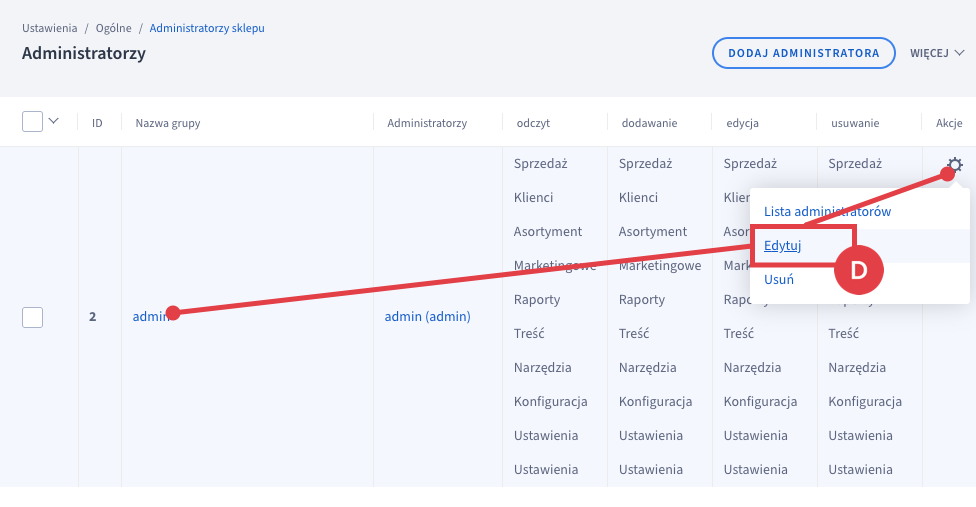
Task: Go to Ogólne in the breadcrumb
Action: pos(113,28)
